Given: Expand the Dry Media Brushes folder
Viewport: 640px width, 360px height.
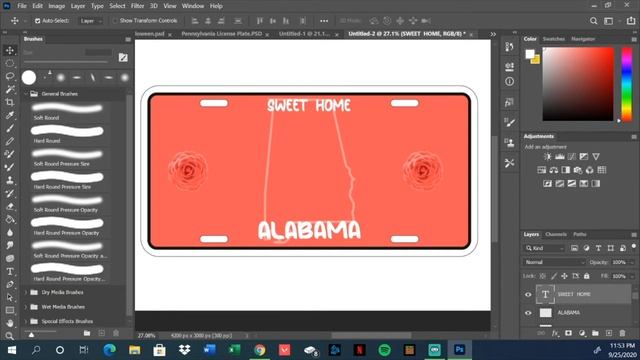Looking at the screenshot, I should pyautogui.click(x=26, y=292).
